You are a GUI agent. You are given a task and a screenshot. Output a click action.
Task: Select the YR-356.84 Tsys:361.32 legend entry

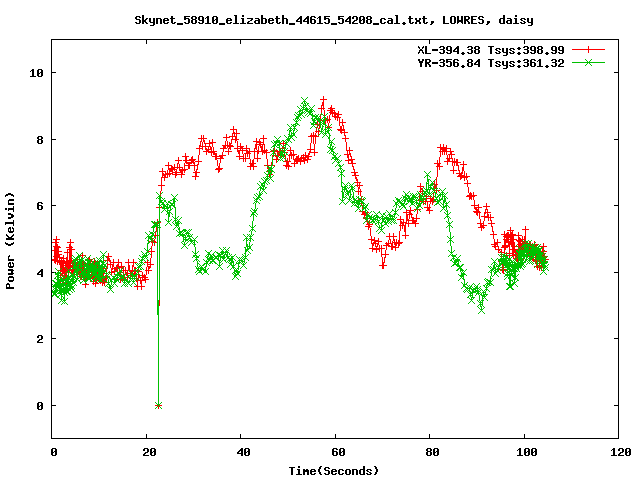pyautogui.click(x=491, y=63)
